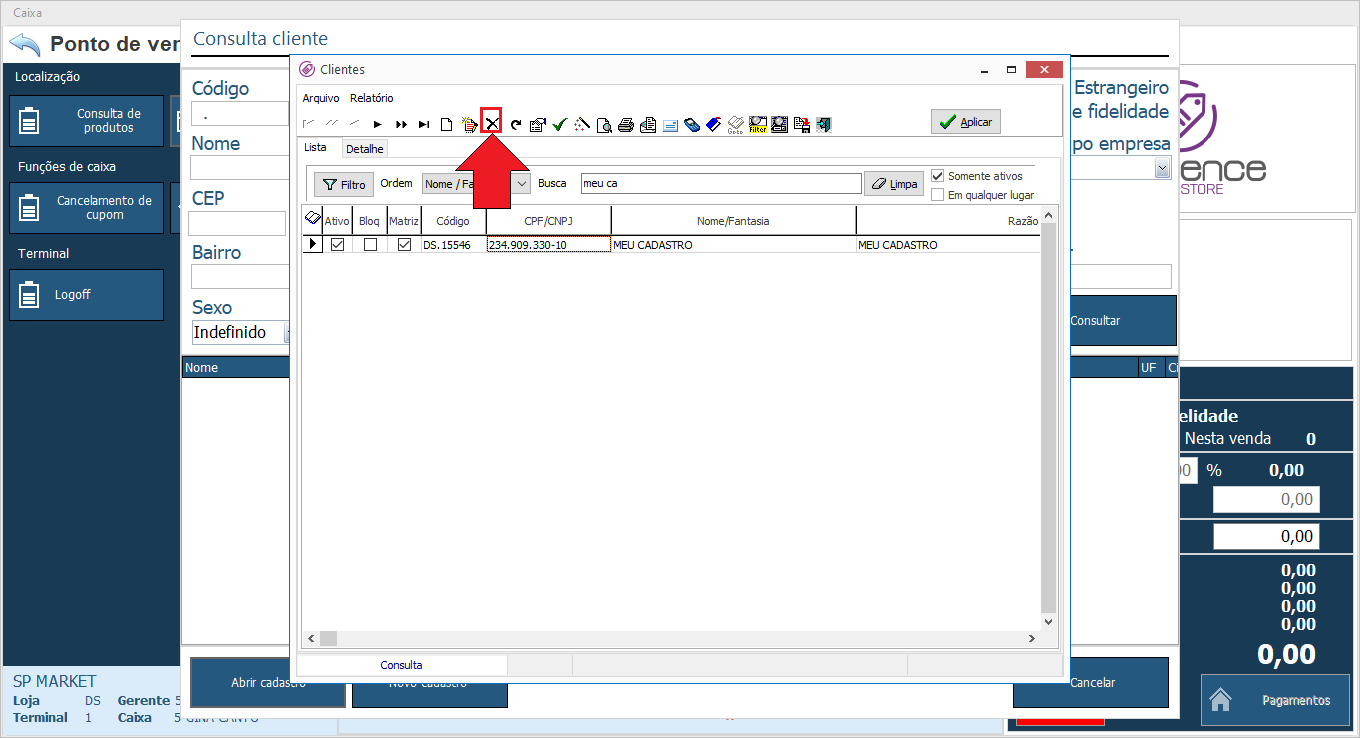Viewport: 1360px width, 738px height.
Task: Click the printer icon in Clientes toolbar
Action: pos(626,125)
